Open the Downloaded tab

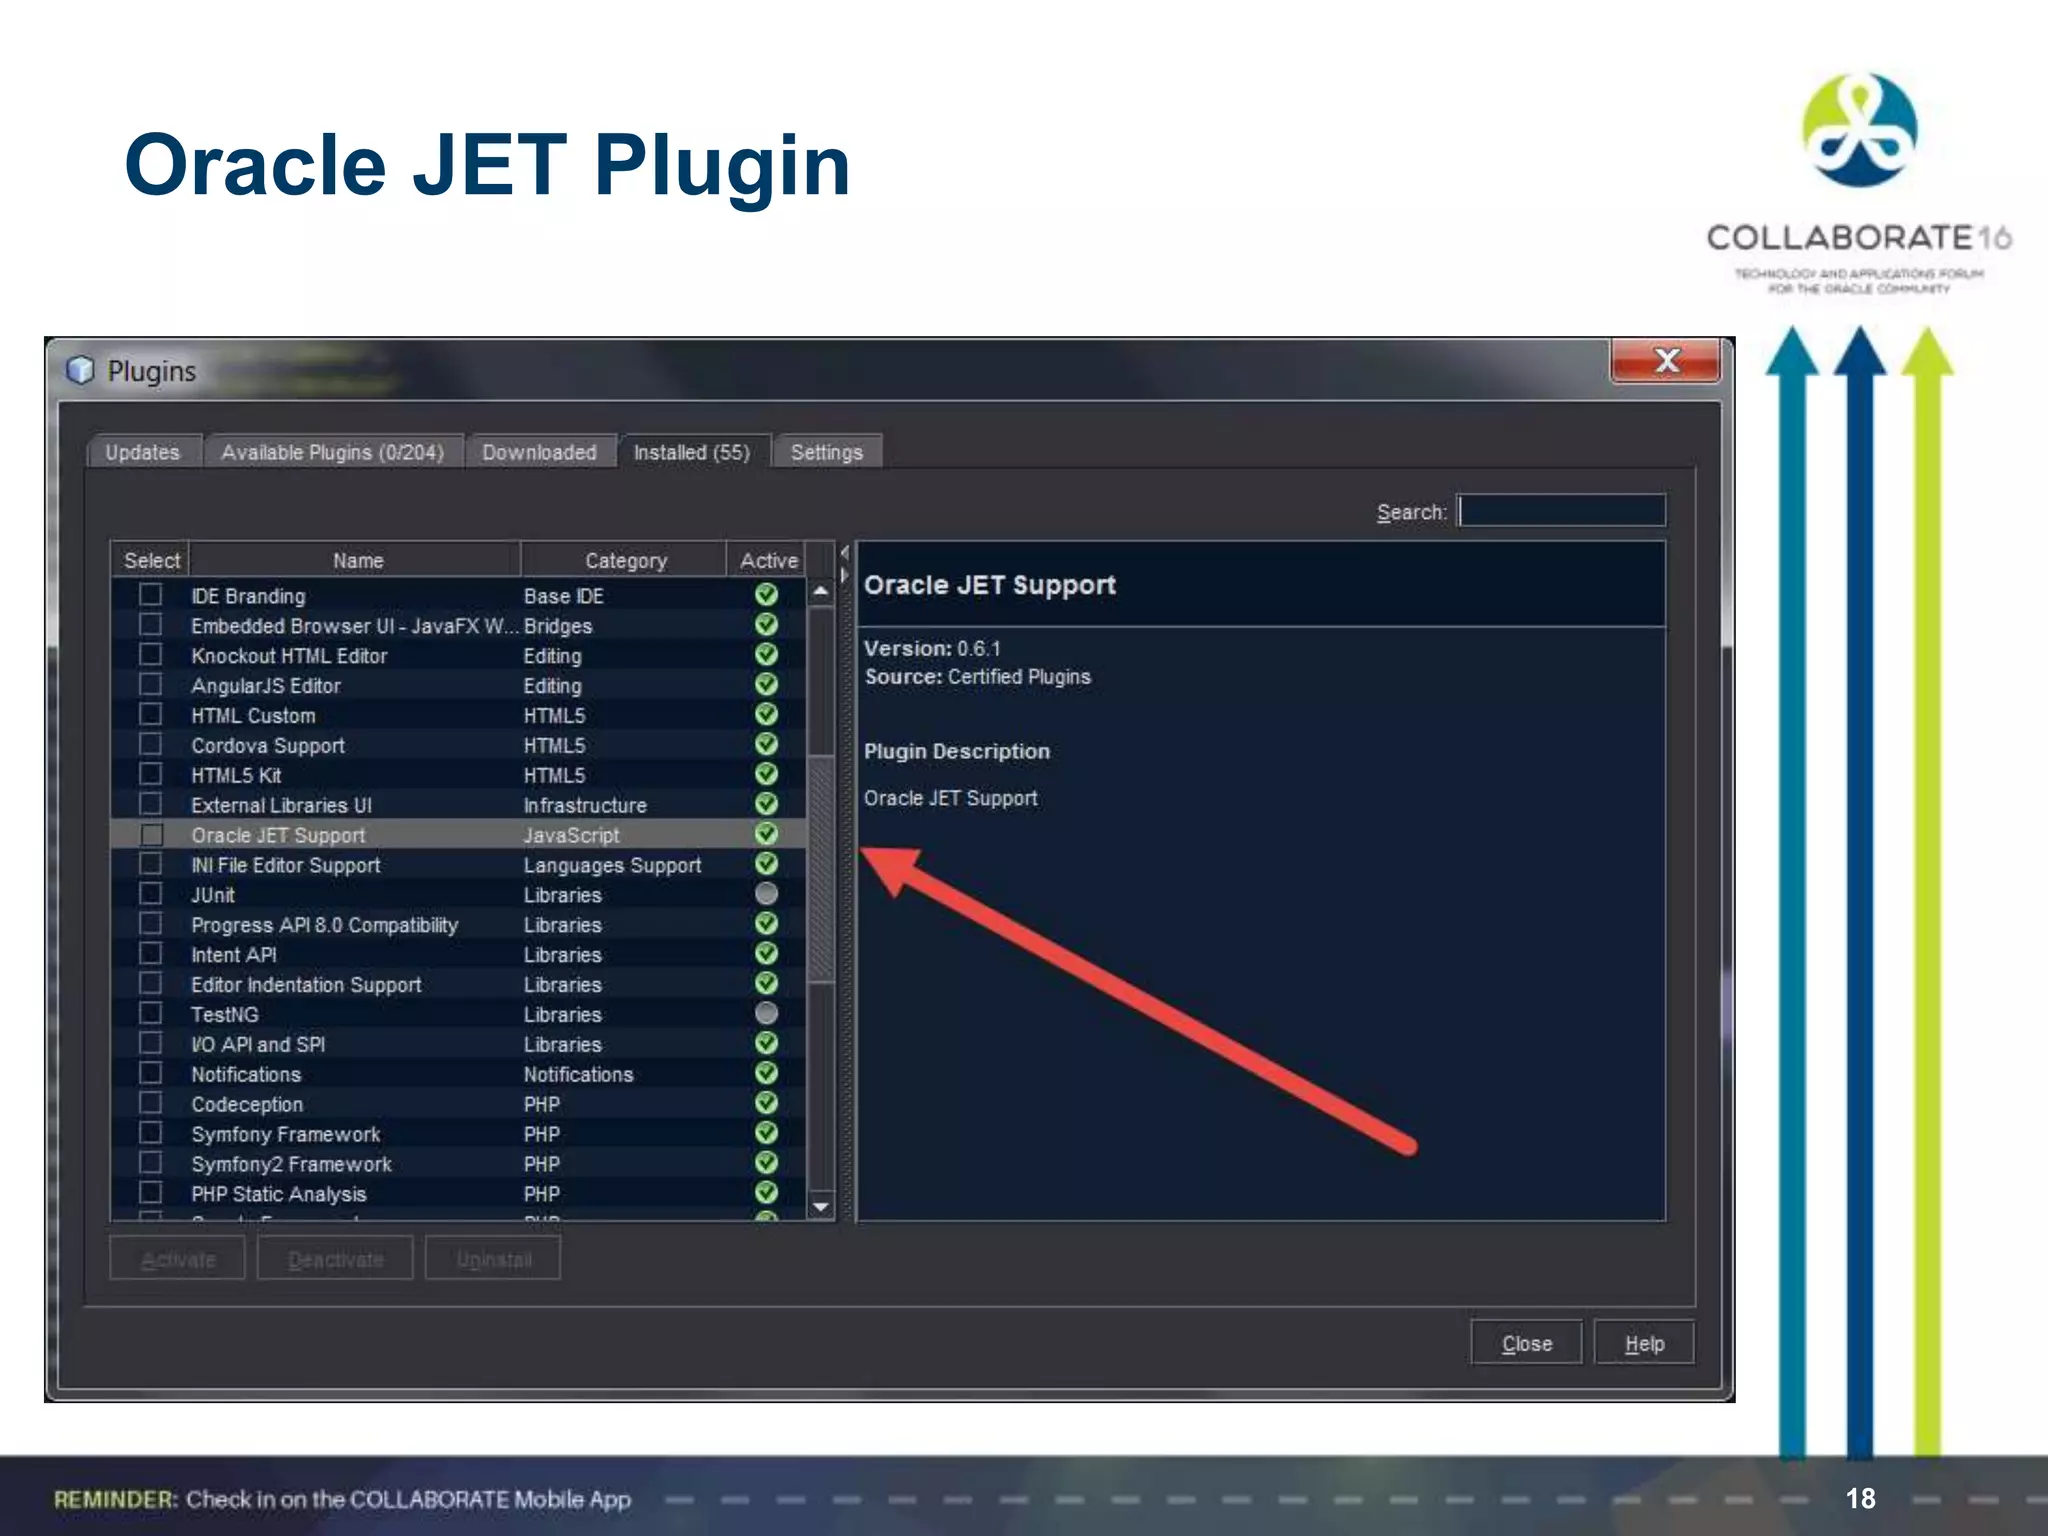click(539, 452)
